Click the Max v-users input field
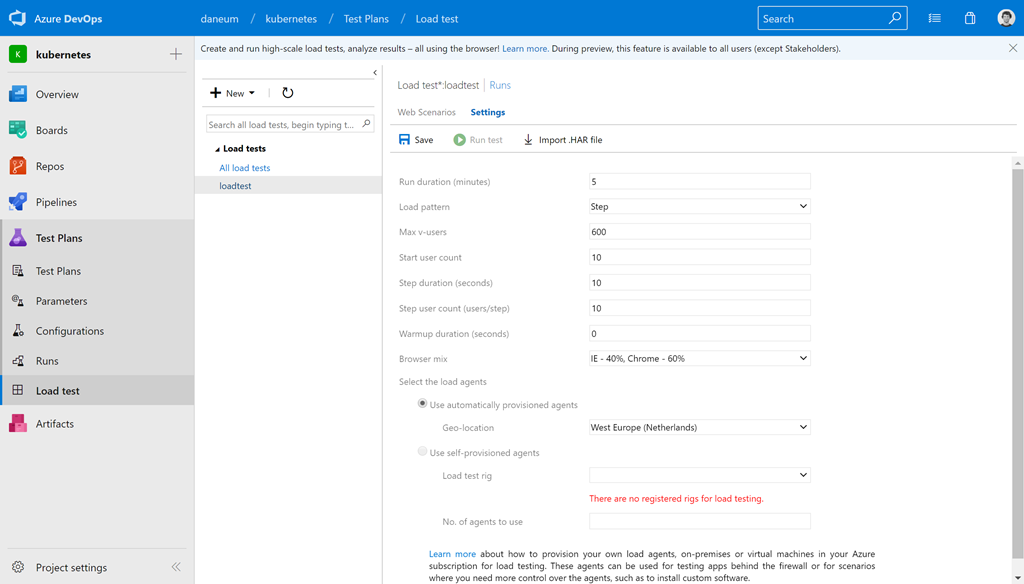The height and width of the screenshot is (584, 1024). pos(699,232)
